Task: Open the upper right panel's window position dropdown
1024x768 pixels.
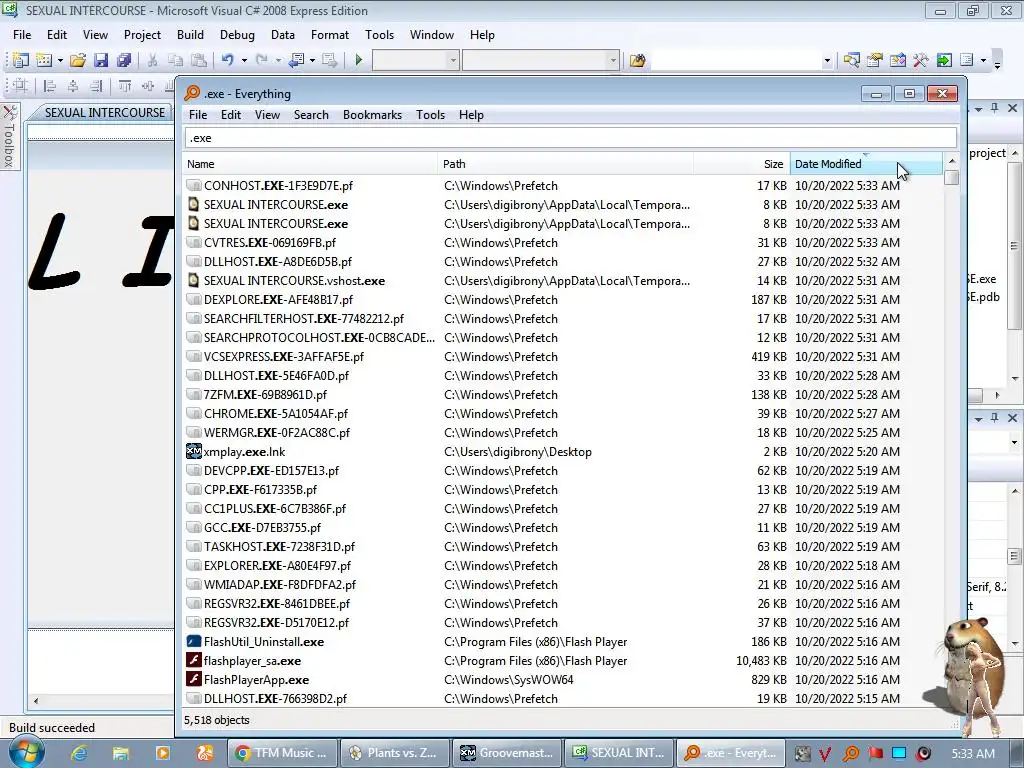Action: point(978,108)
